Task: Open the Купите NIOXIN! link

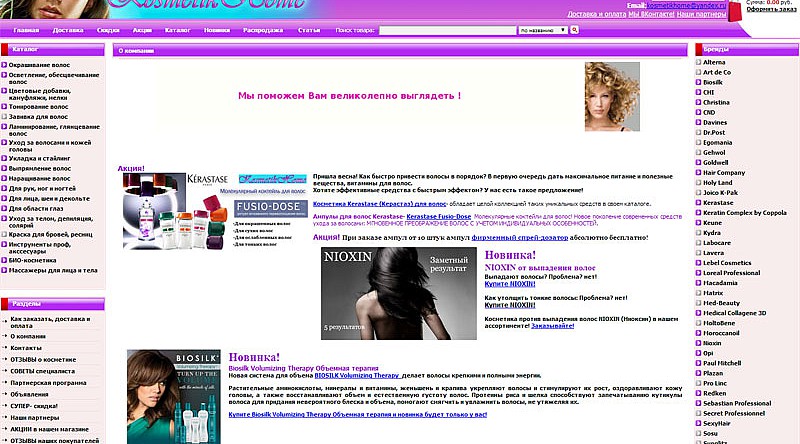Action: (x=510, y=285)
